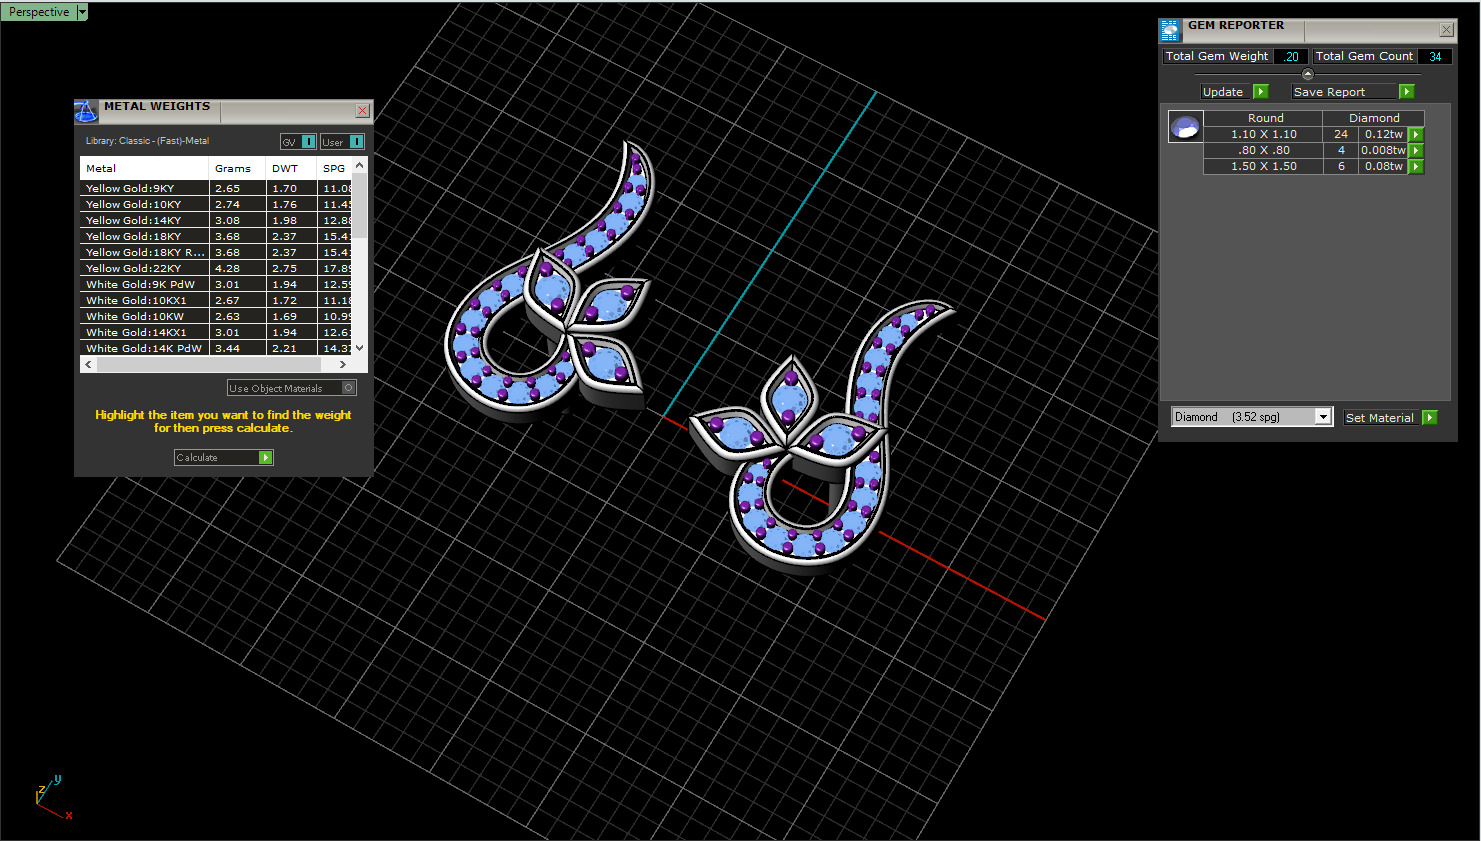Close the Gem Reporter panel
This screenshot has width=1481, height=841.
1446,30
